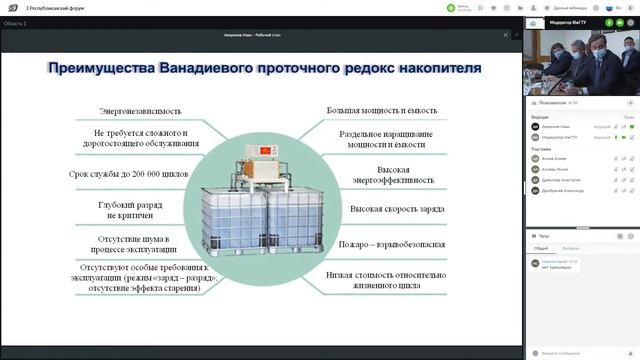Open the files folder icon in top bar
The height and width of the screenshot is (360, 640).
520,8
